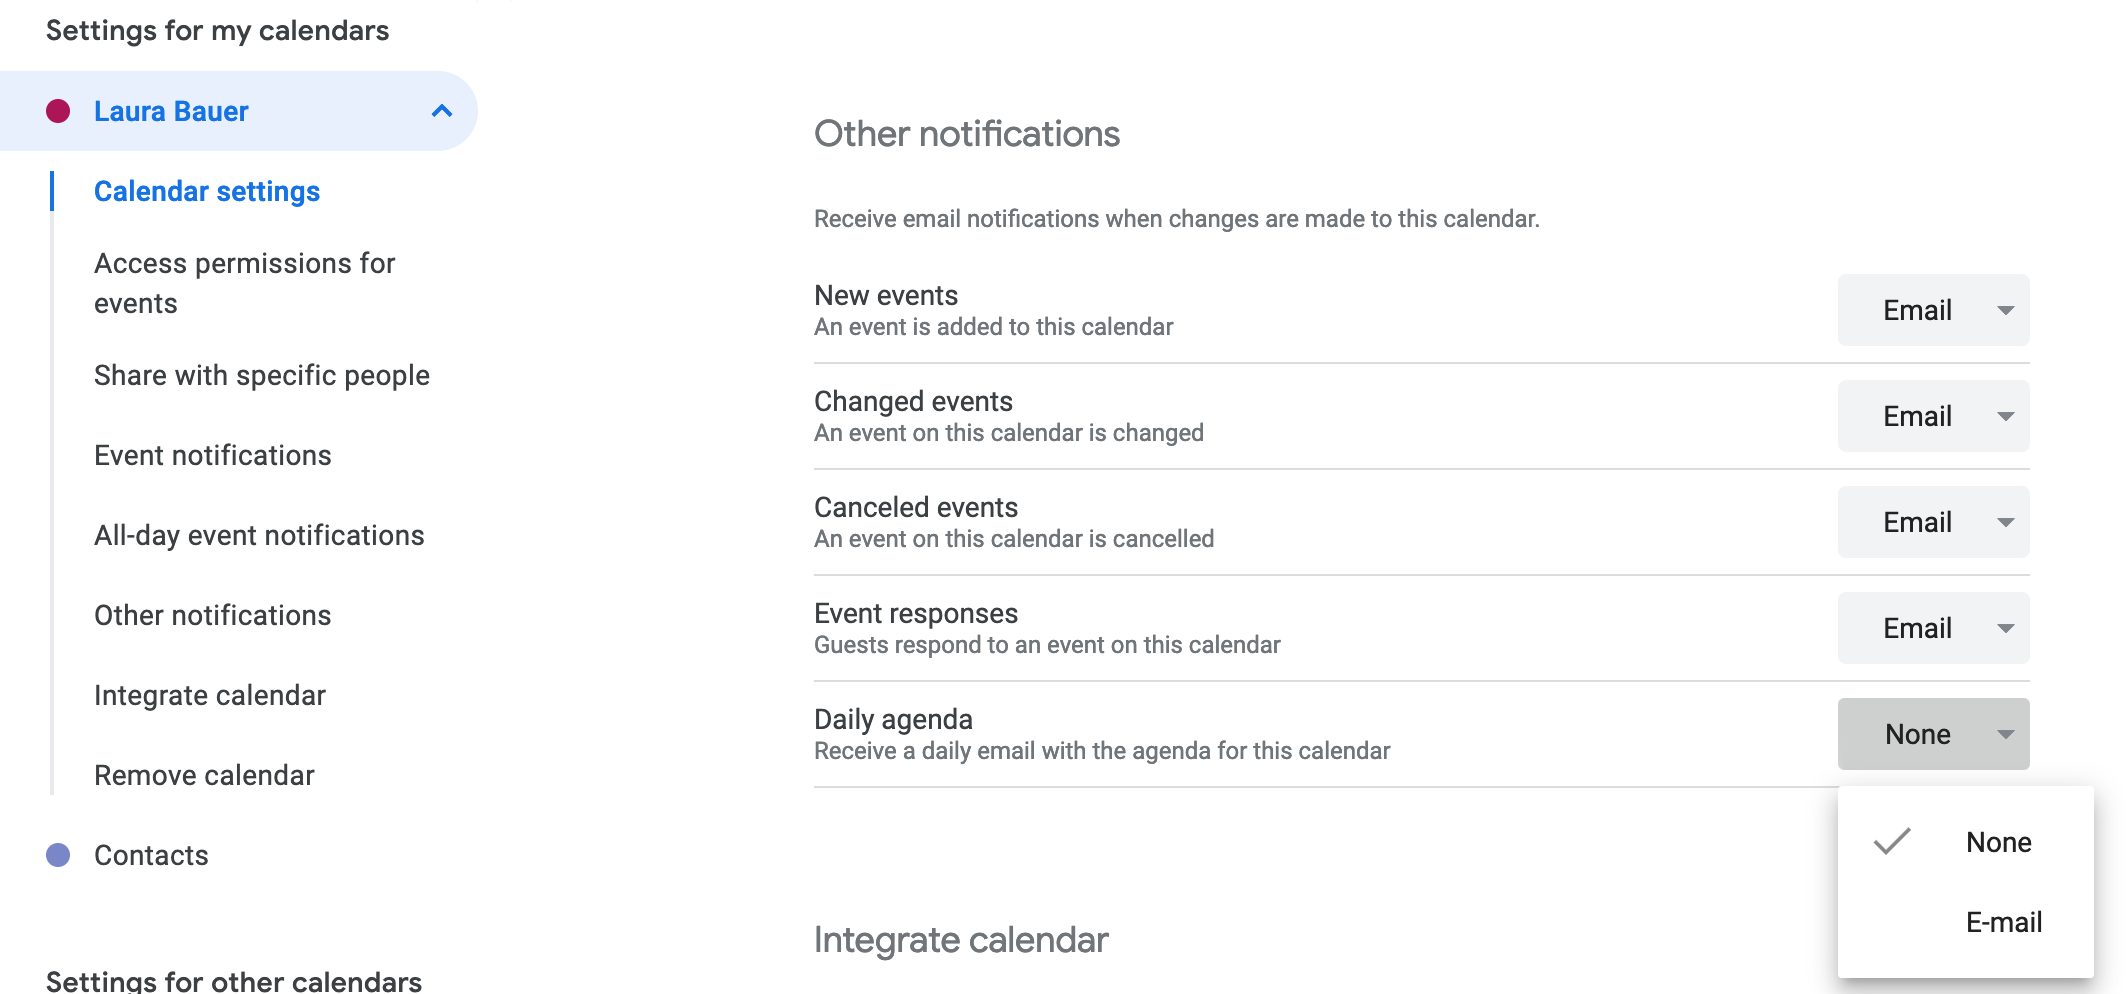Go to Calendar settings section
Viewport: 2128px width, 994px height.
(x=207, y=191)
